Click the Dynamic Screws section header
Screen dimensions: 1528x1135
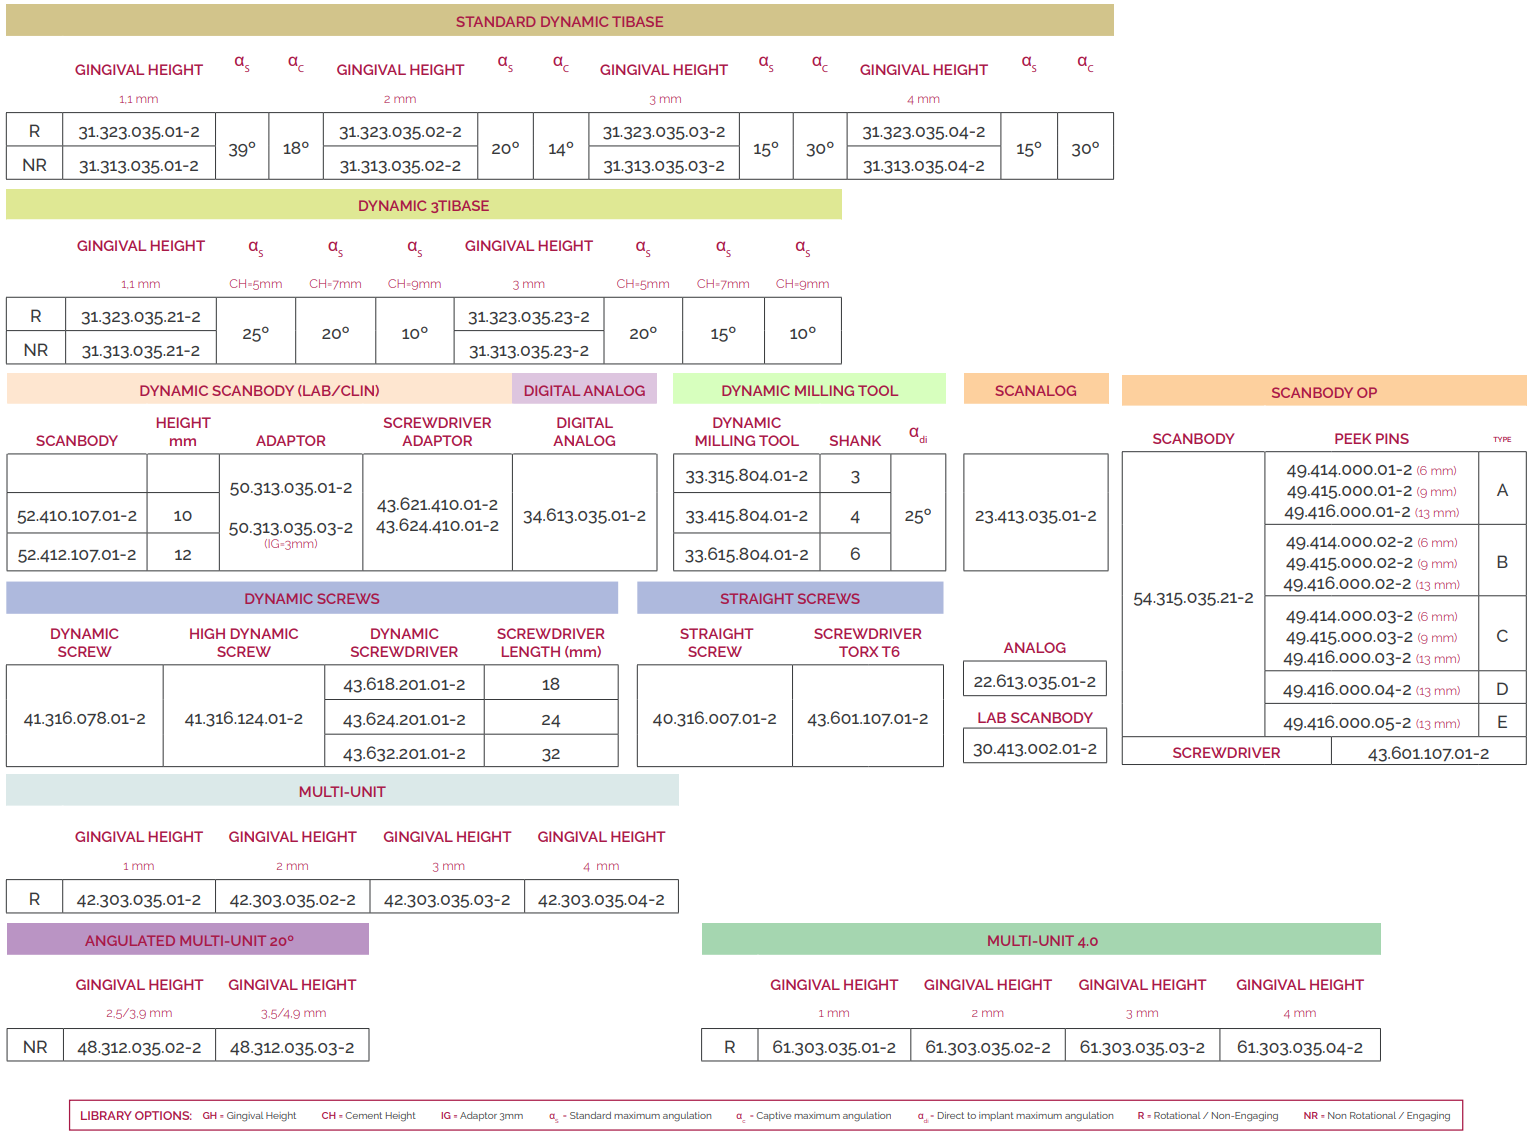click(312, 598)
